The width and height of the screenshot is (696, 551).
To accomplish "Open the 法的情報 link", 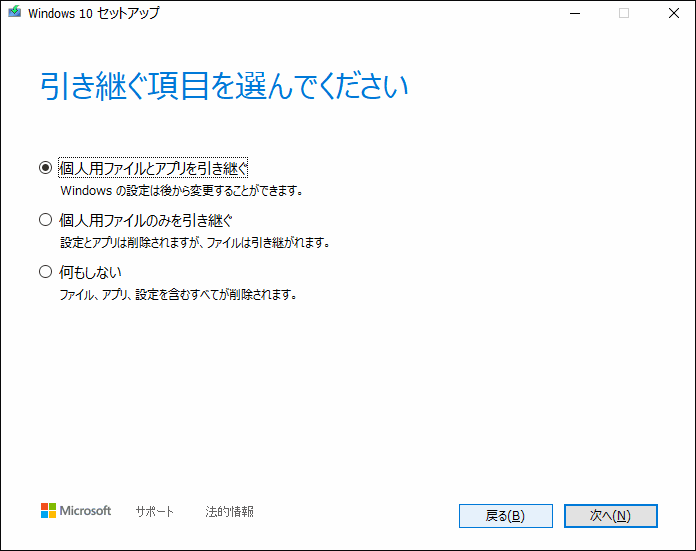I will pyautogui.click(x=229, y=511).
